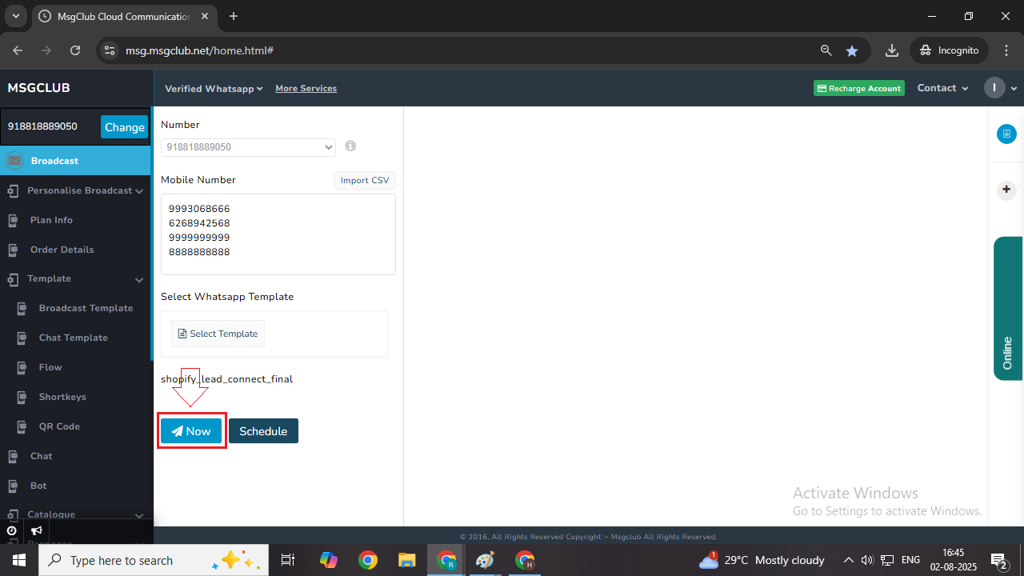The width and height of the screenshot is (1024, 576).
Task: Open the notification center icon
Action: click(x=999, y=560)
